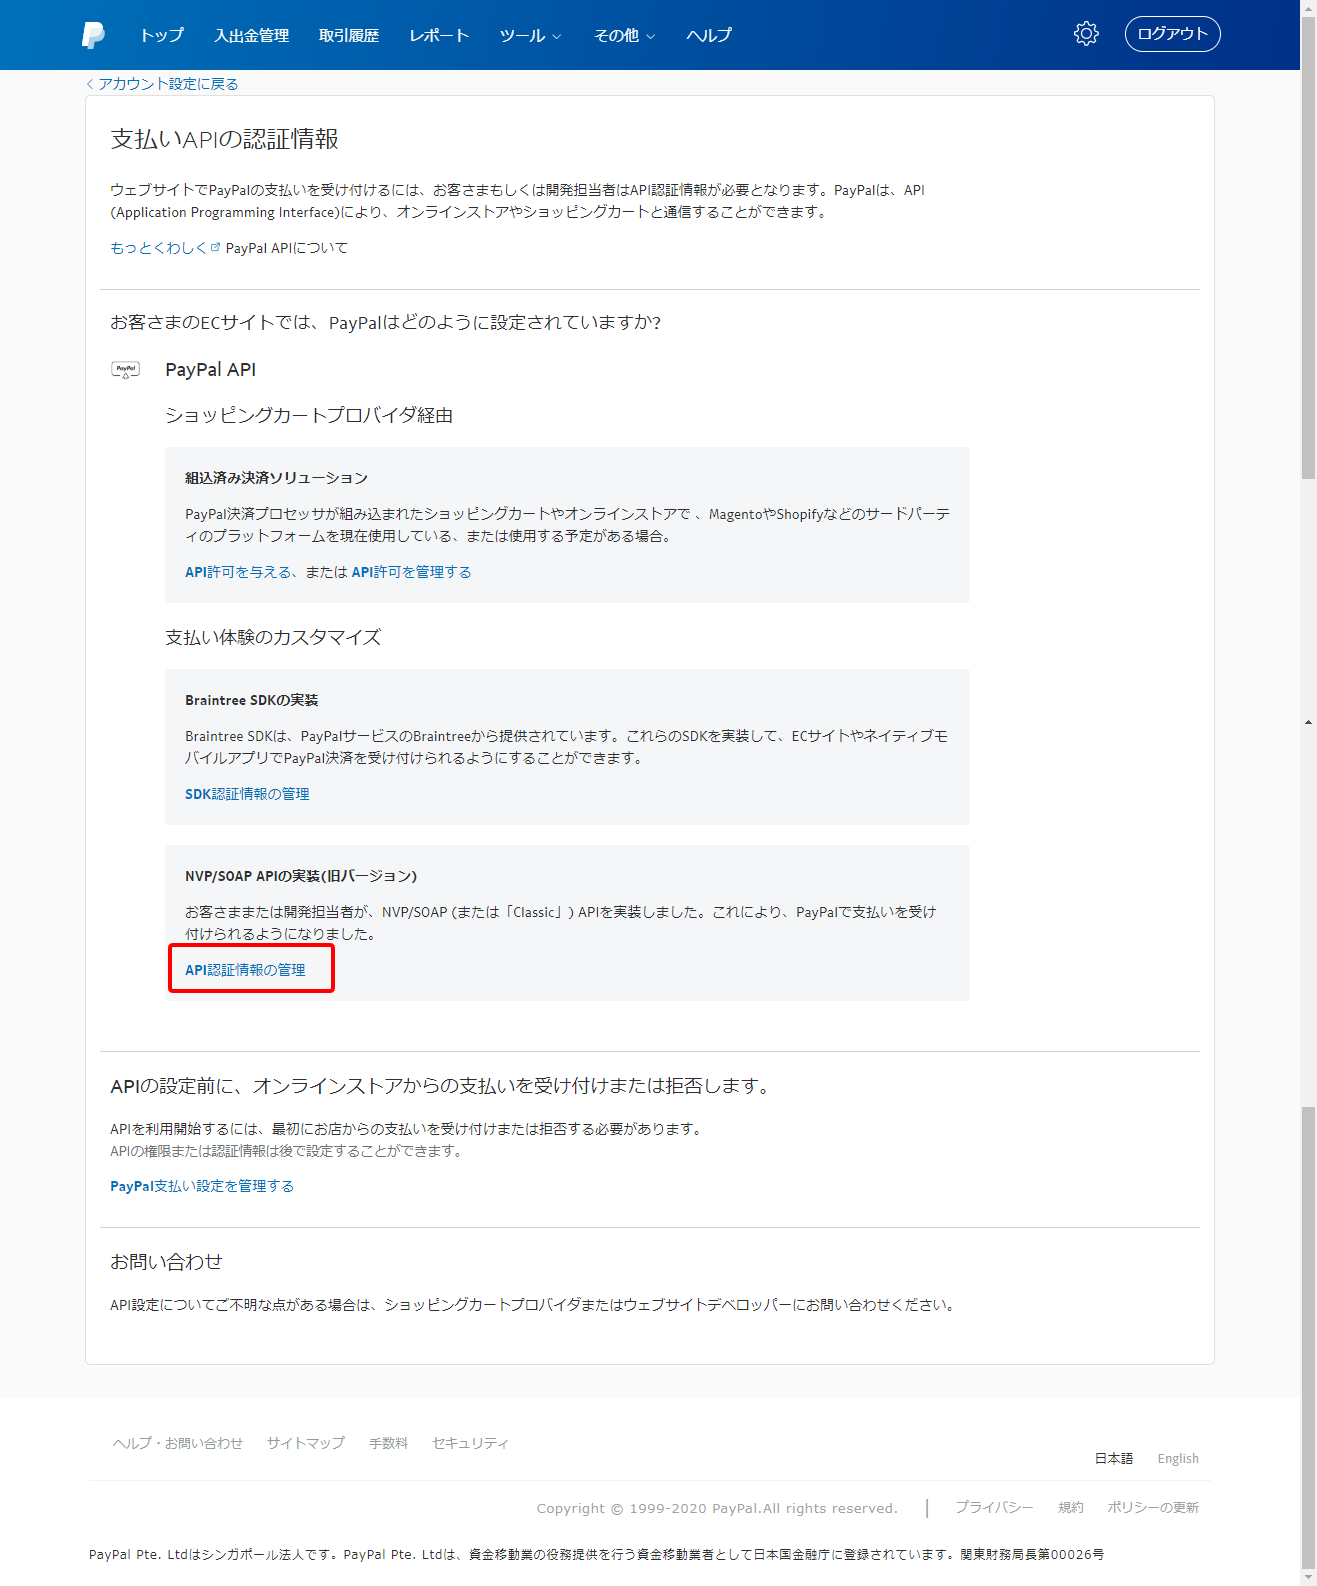This screenshot has height=1586, width=1317.
Task: Click the ログアウト button
Action: click(1173, 34)
